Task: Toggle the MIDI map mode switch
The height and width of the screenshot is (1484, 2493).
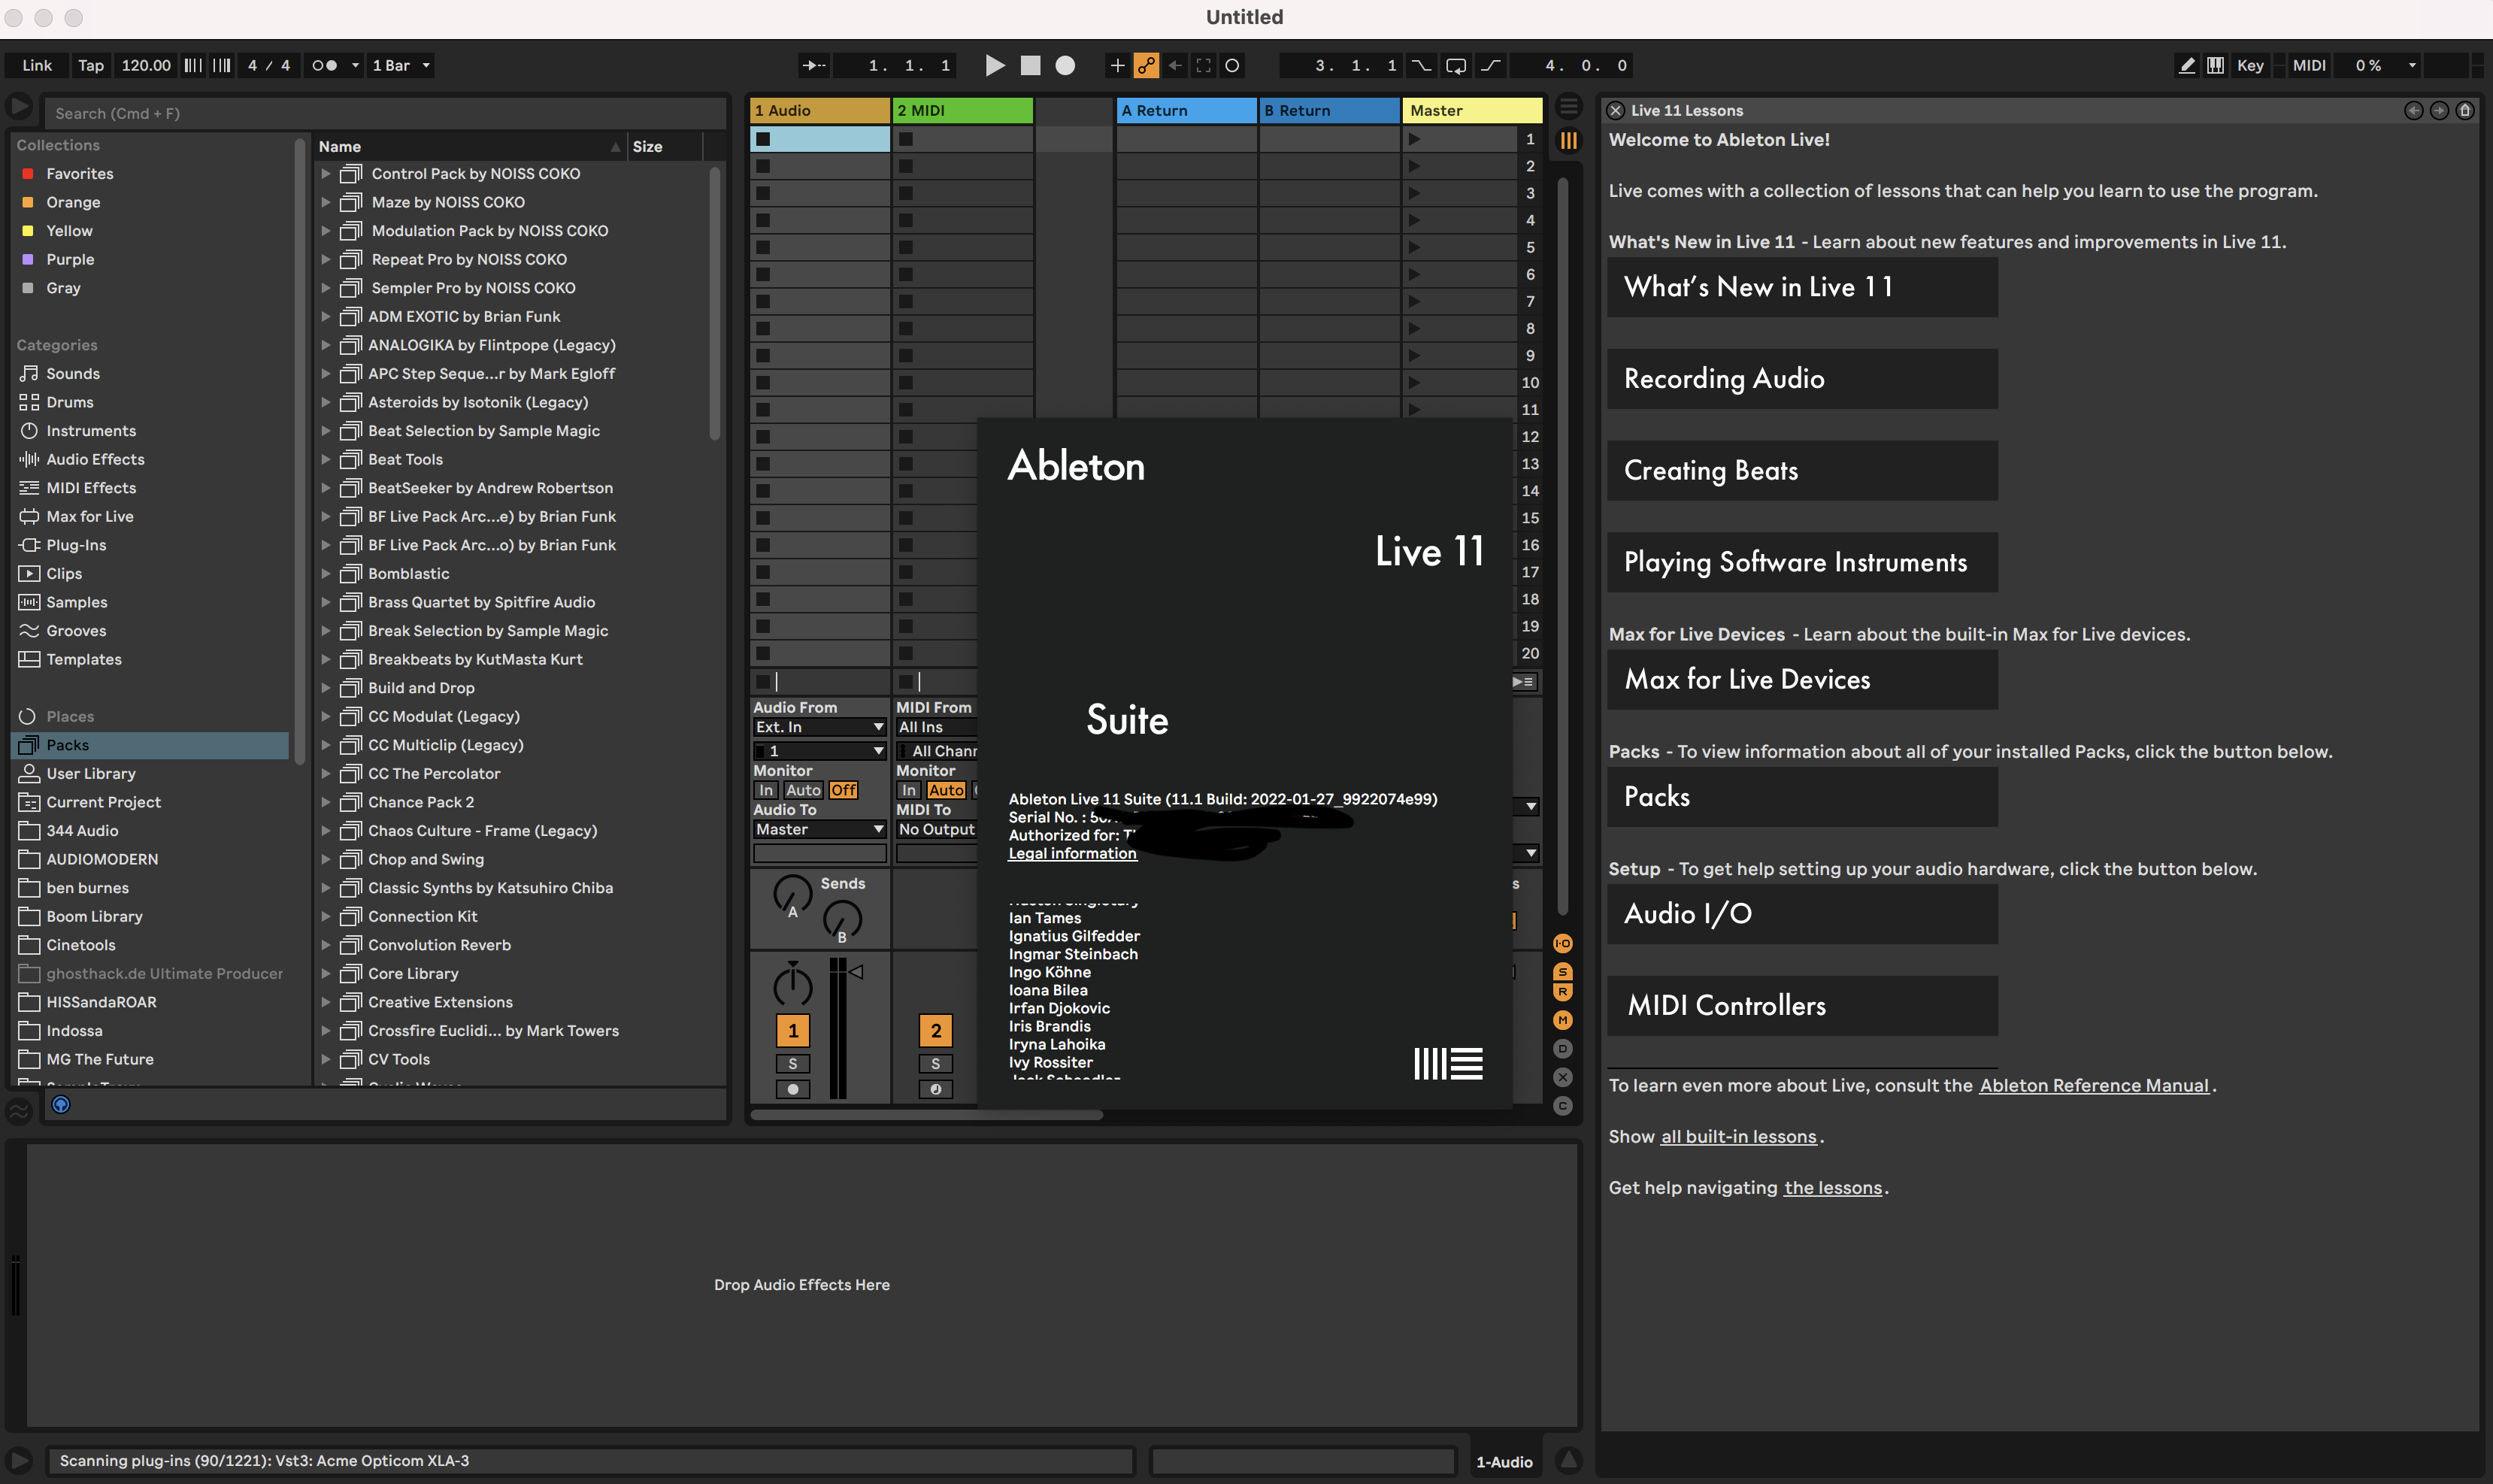Action: [2309, 65]
